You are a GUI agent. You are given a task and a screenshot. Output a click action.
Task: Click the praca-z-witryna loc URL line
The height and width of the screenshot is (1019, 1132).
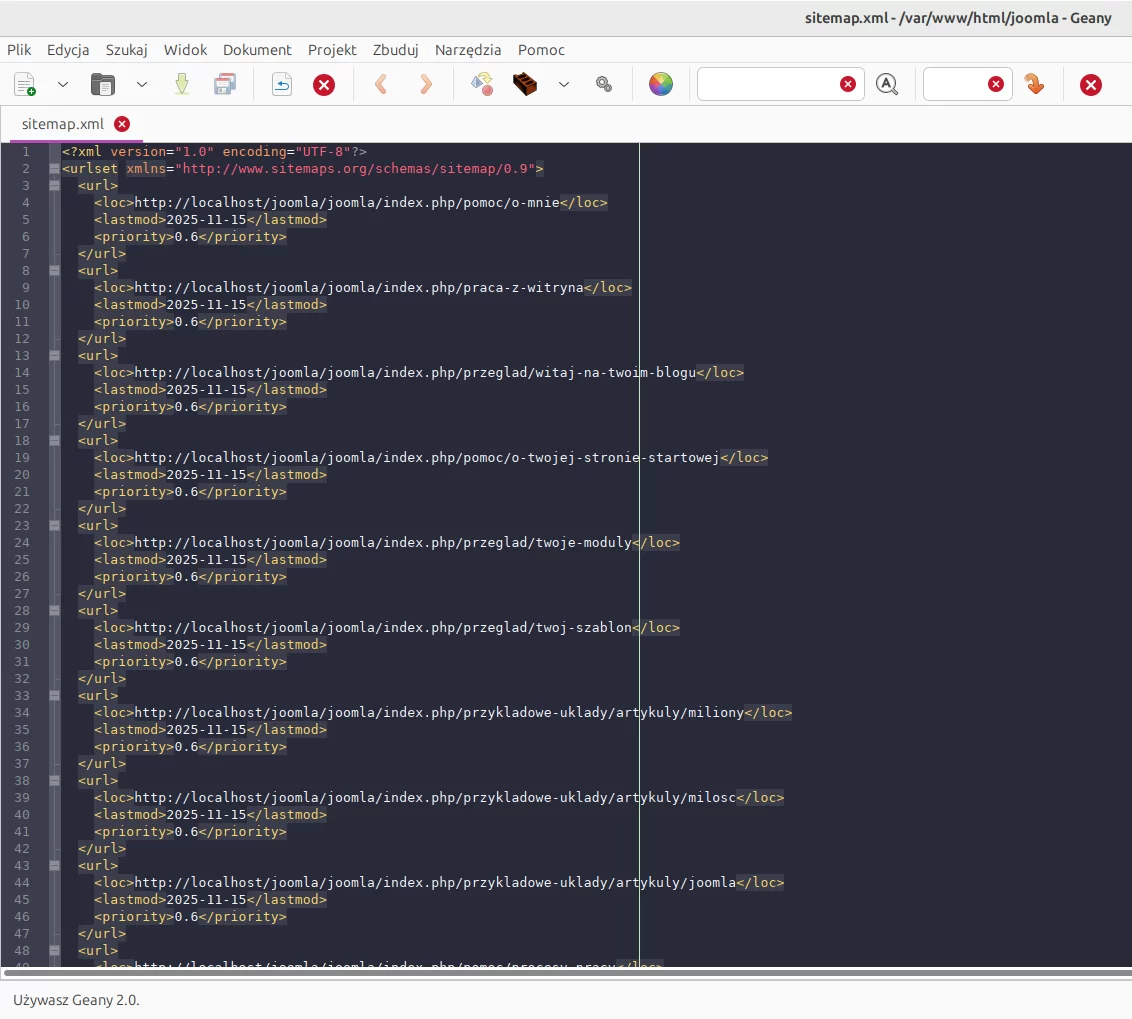363,287
